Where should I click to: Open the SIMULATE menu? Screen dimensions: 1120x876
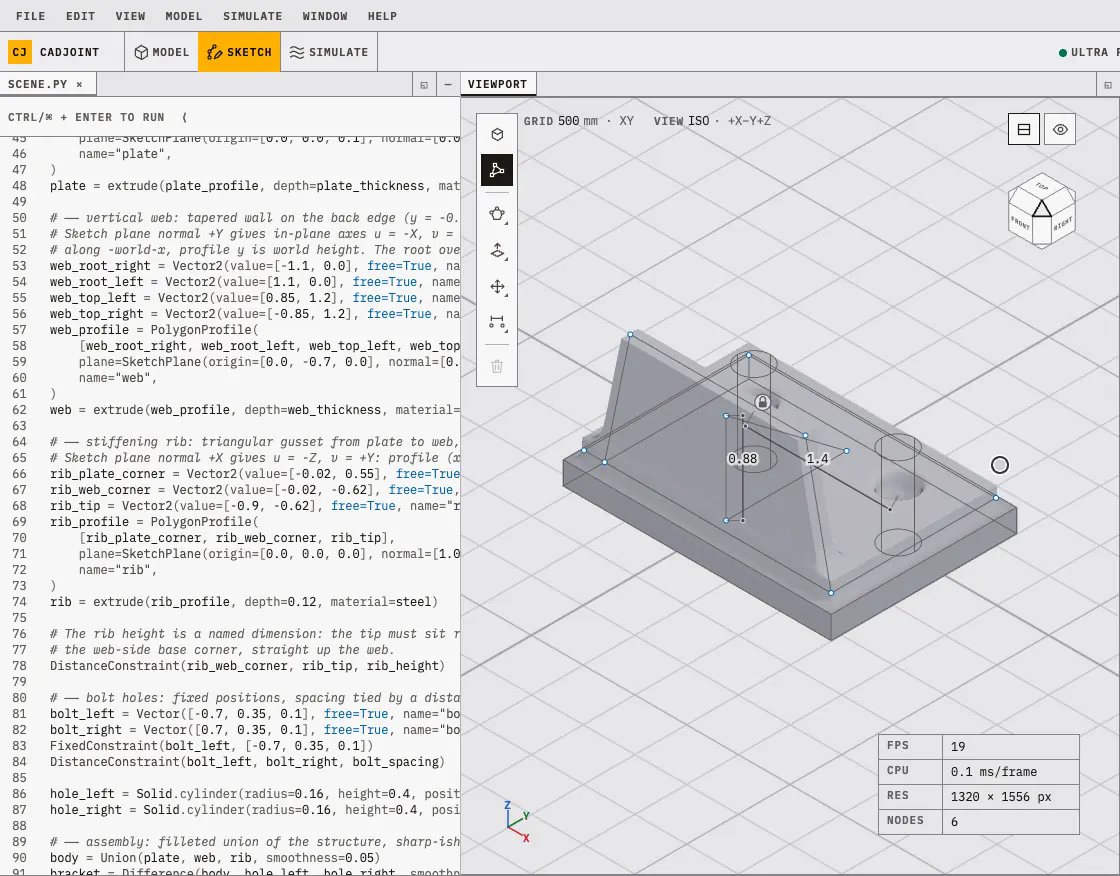[253, 16]
